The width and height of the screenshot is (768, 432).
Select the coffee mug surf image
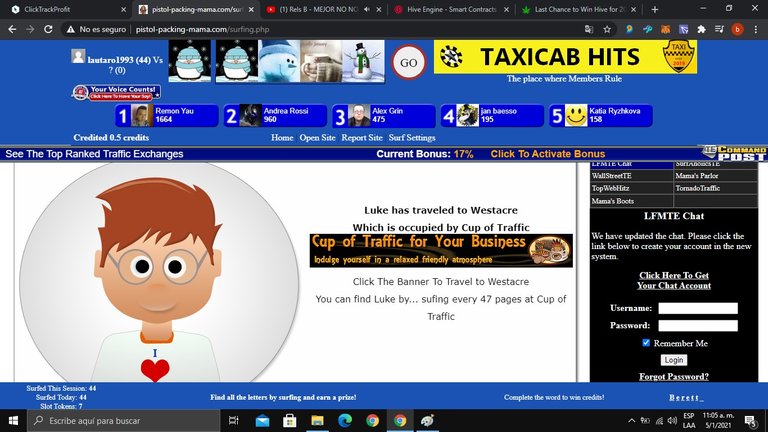321,61
